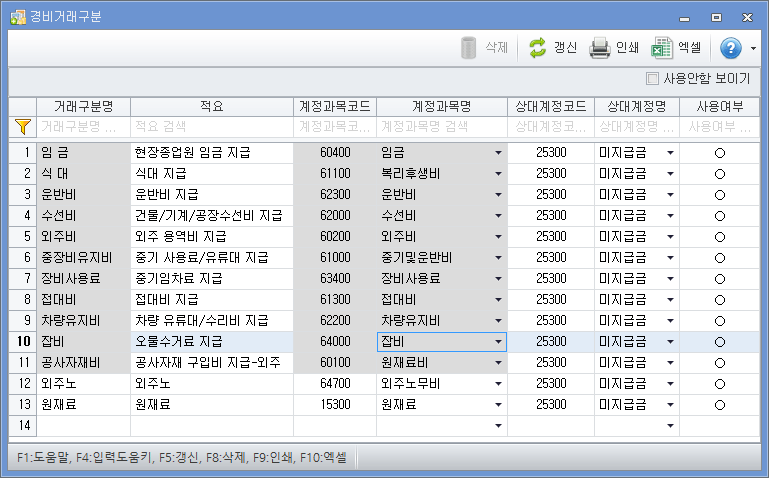Enable the 사용안함 보이기 checkbox
769x478 pixels.
coord(652,78)
